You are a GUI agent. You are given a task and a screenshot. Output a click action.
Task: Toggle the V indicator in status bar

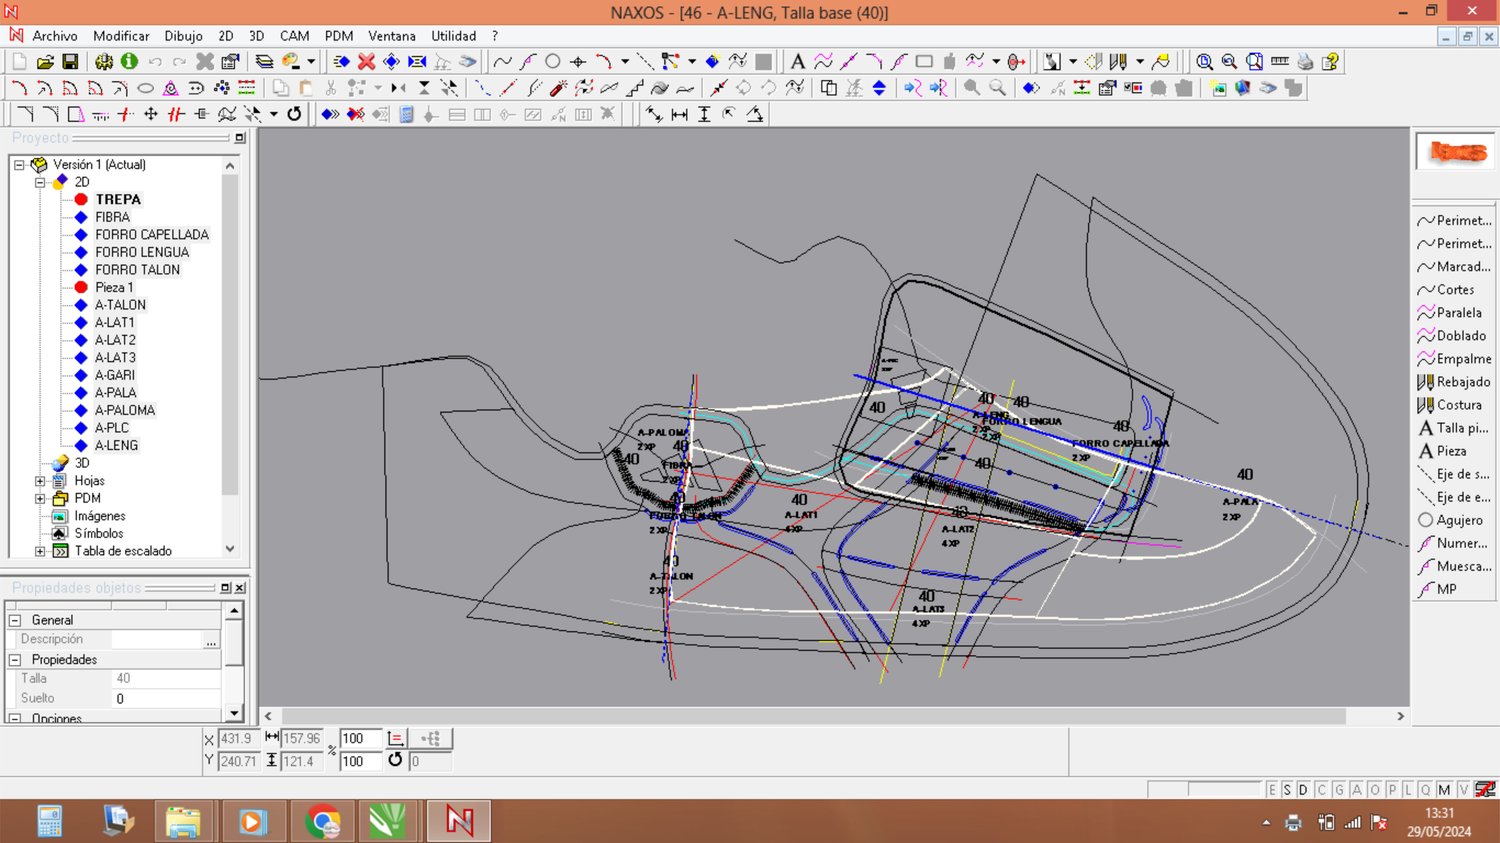(x=1463, y=790)
